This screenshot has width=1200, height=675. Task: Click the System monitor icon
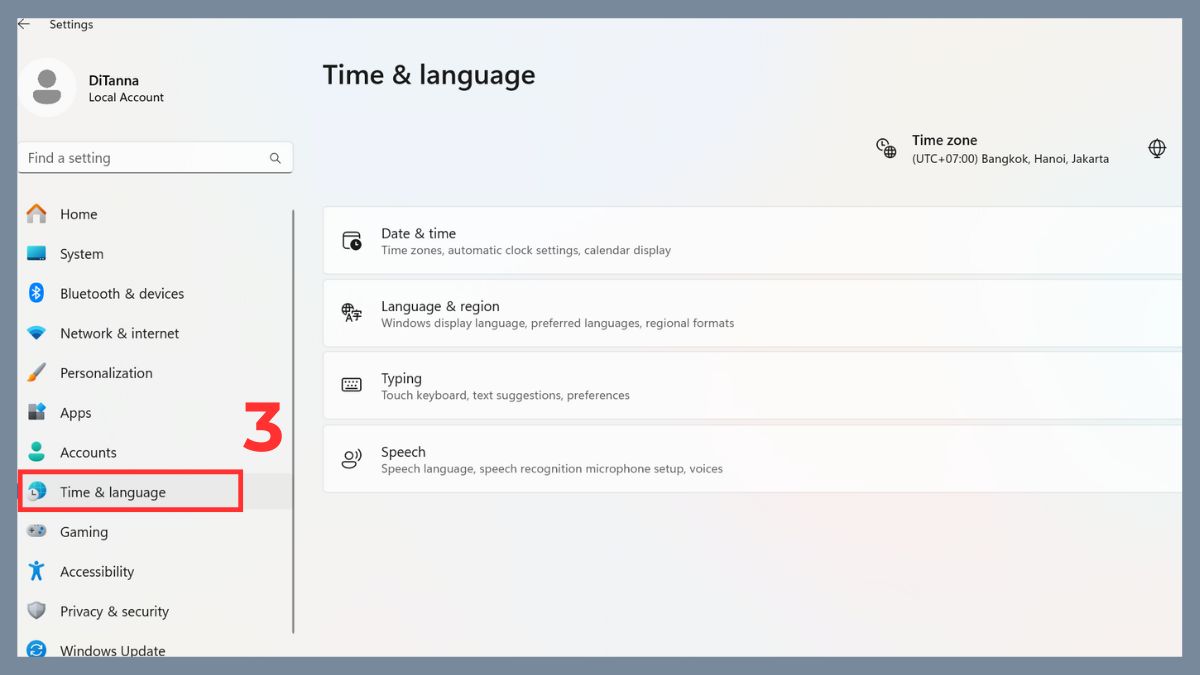tap(37, 254)
